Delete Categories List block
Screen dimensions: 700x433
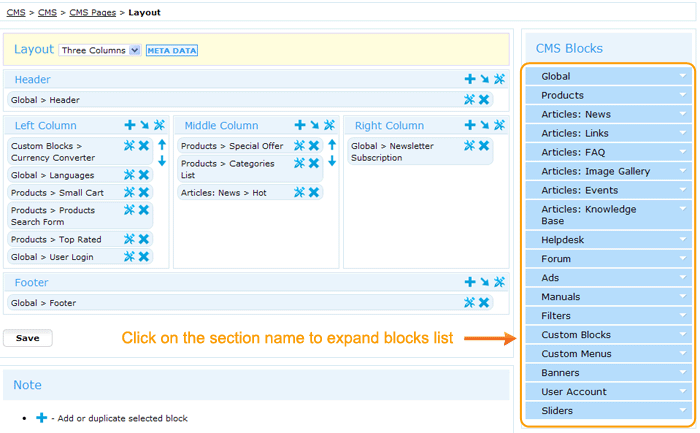tap(314, 163)
